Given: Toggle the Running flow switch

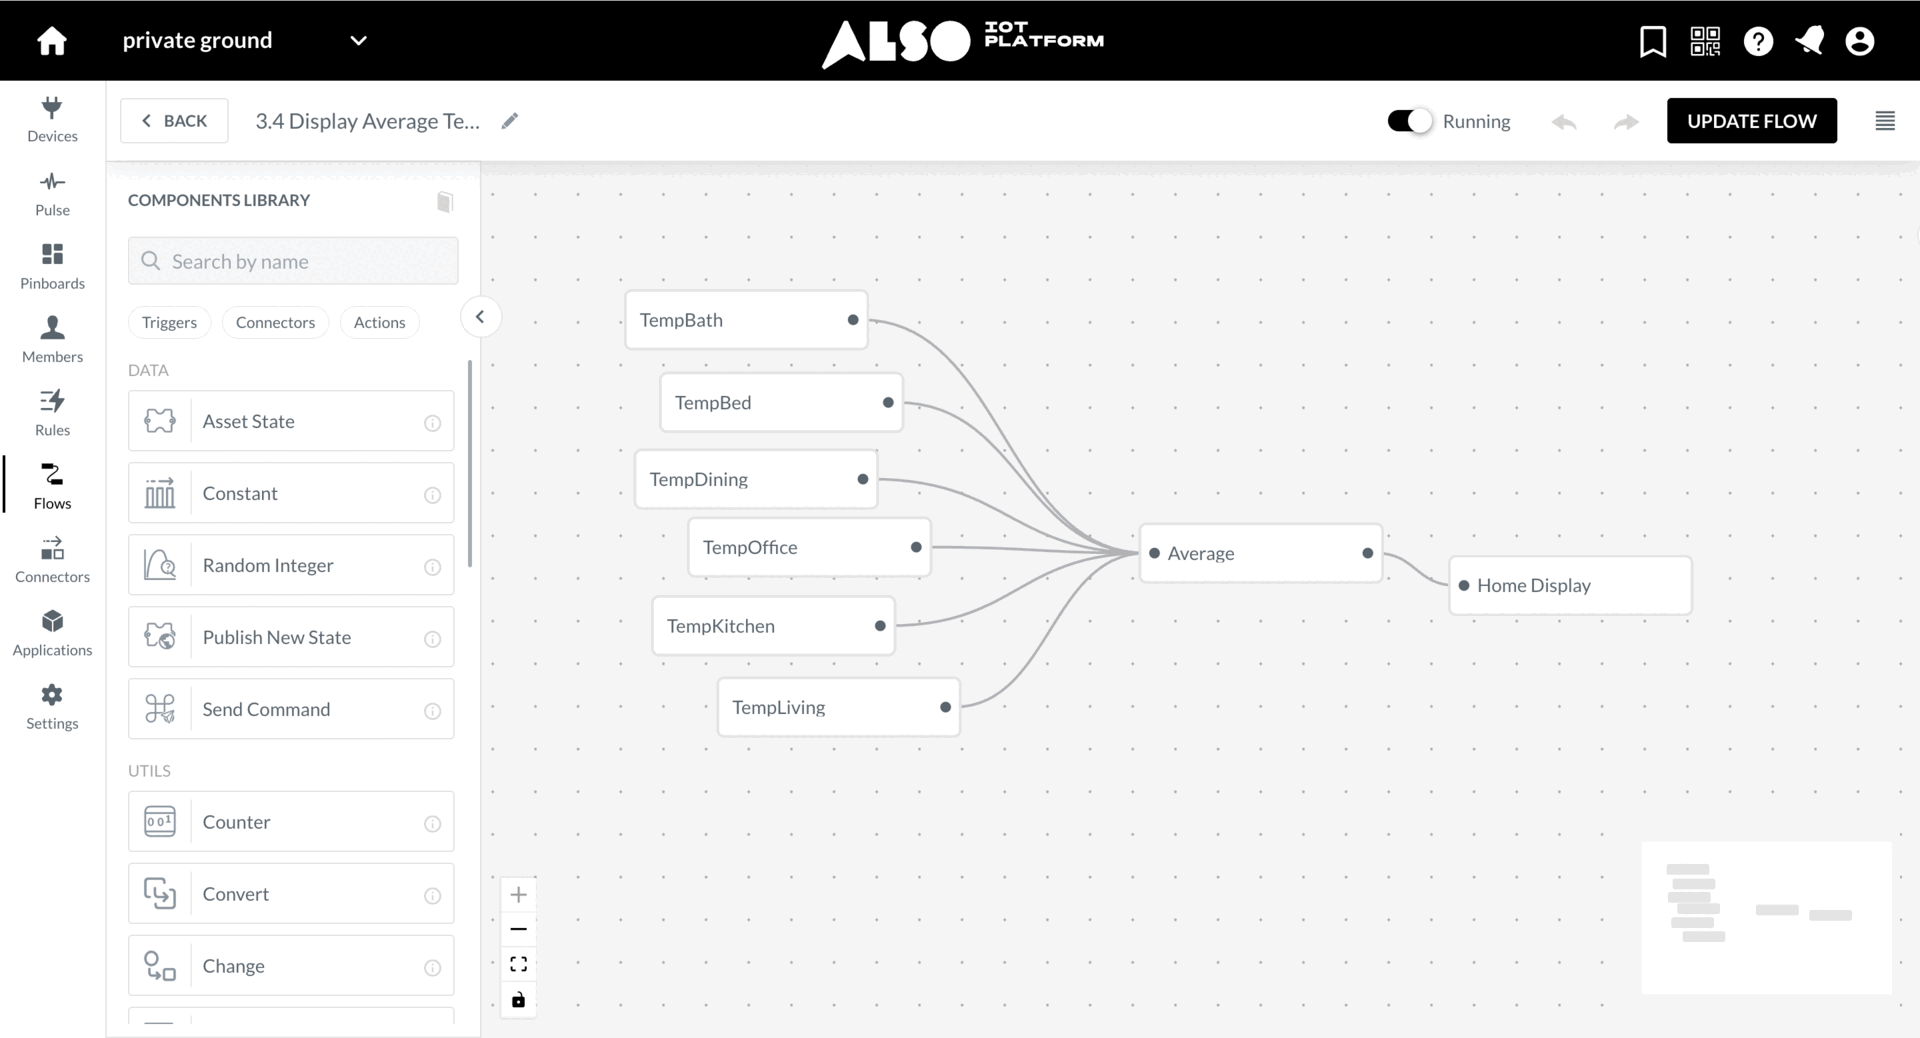Looking at the screenshot, I should coord(1409,121).
